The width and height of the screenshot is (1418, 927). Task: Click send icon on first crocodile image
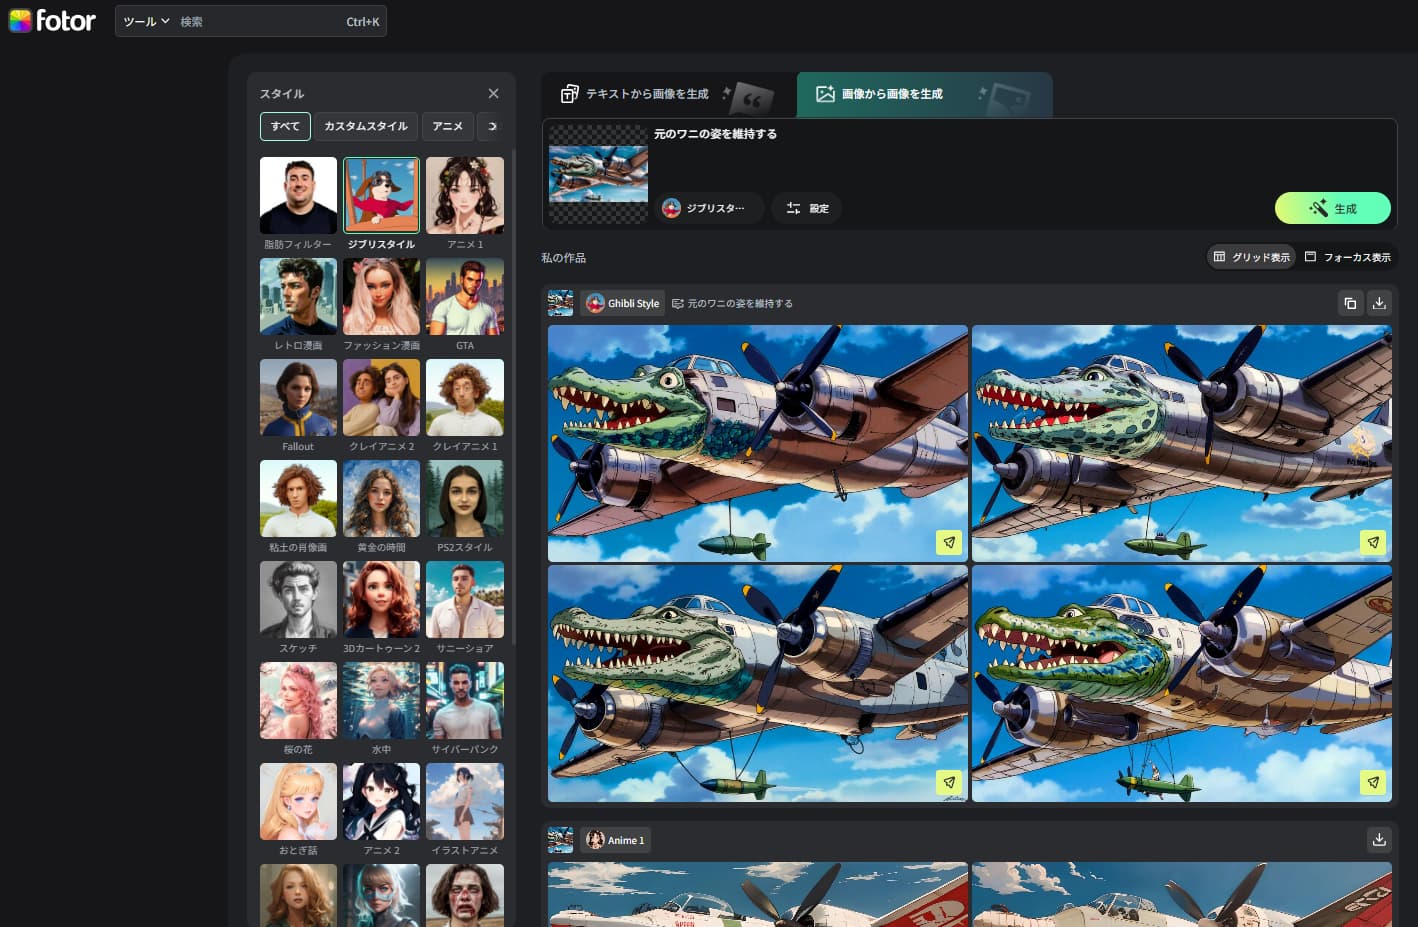[x=948, y=542]
